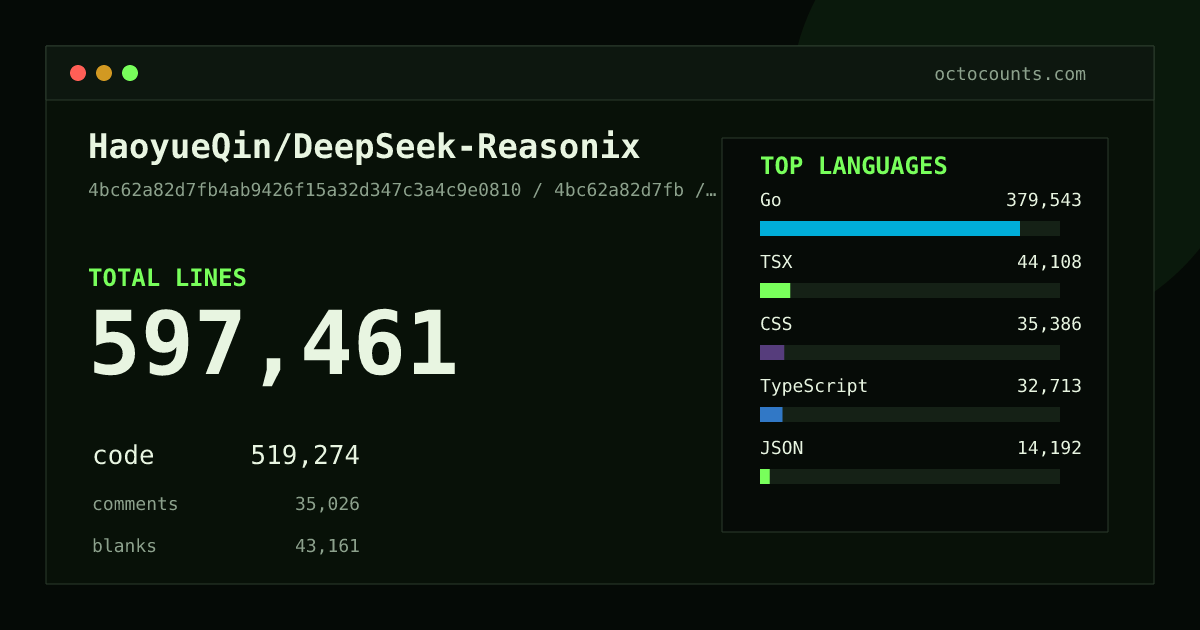Select the TSX line count 44,108
Screen dimensions: 1200x630
pyautogui.click(x=1049, y=262)
